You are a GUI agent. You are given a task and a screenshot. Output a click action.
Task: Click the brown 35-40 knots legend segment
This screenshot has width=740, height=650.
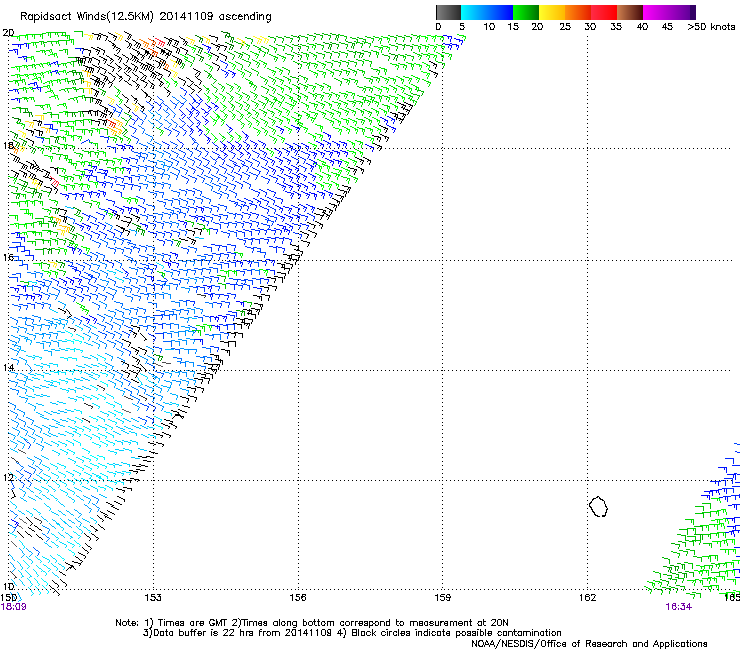630,12
